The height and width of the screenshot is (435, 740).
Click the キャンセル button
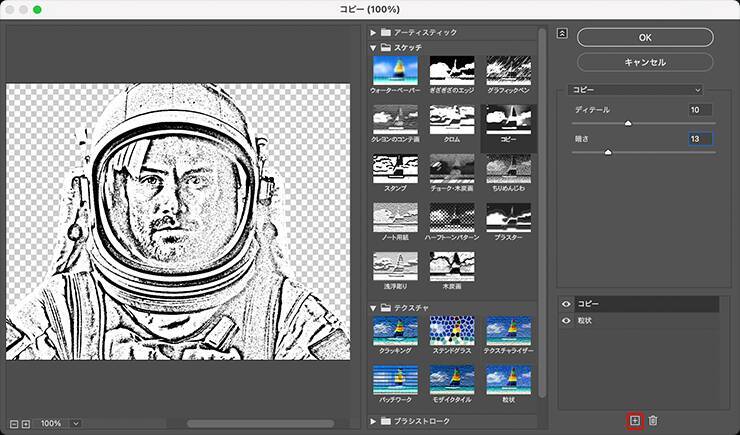(x=644, y=62)
